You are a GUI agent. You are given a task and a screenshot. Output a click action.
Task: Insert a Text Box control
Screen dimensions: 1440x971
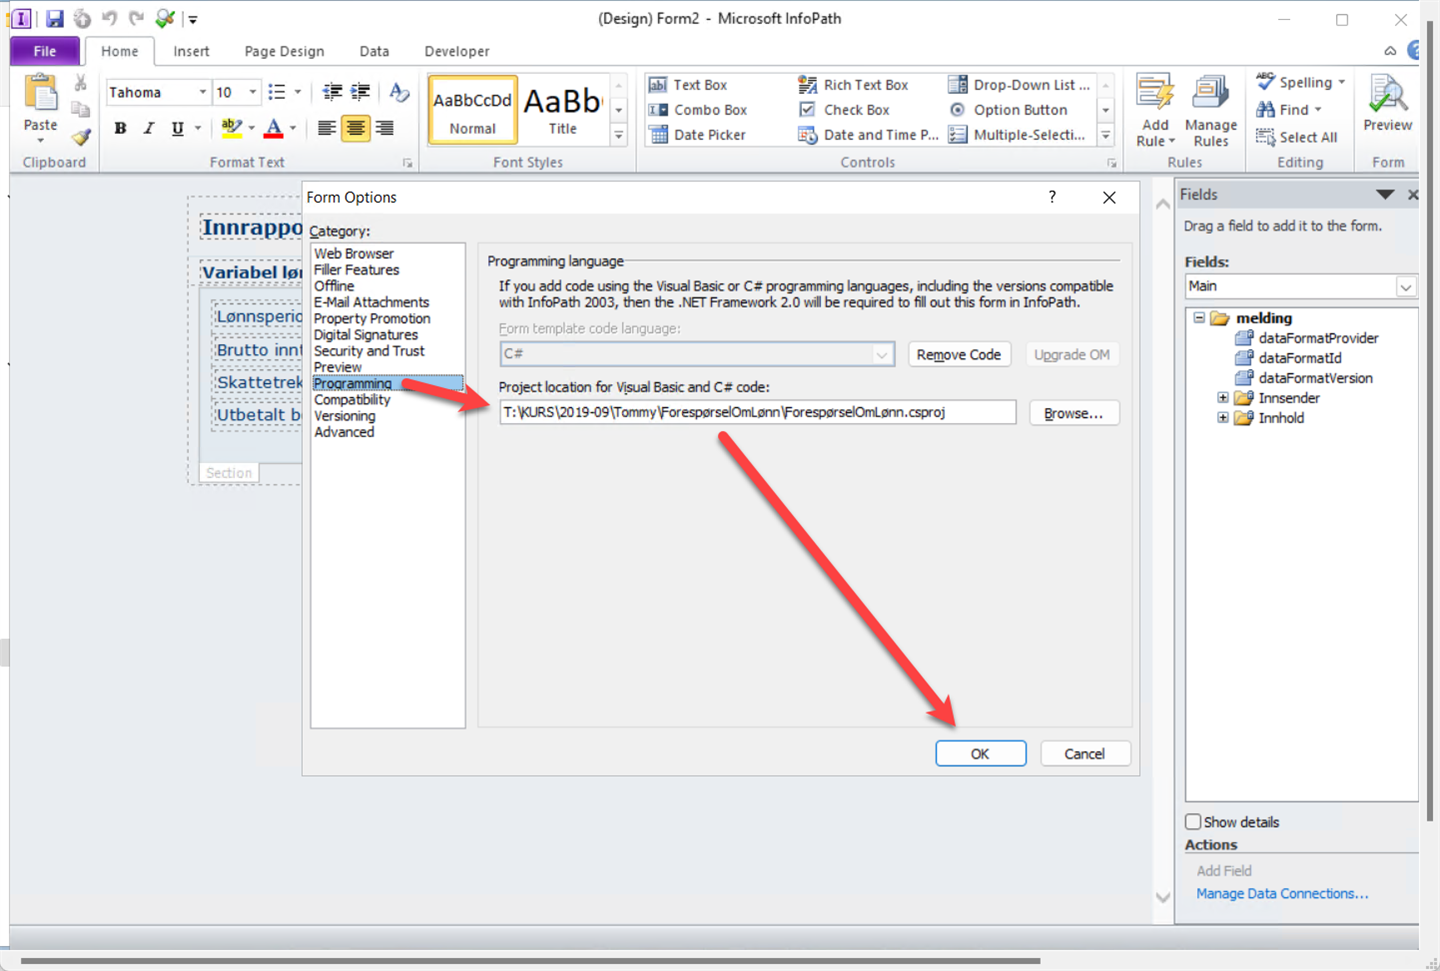coord(689,85)
